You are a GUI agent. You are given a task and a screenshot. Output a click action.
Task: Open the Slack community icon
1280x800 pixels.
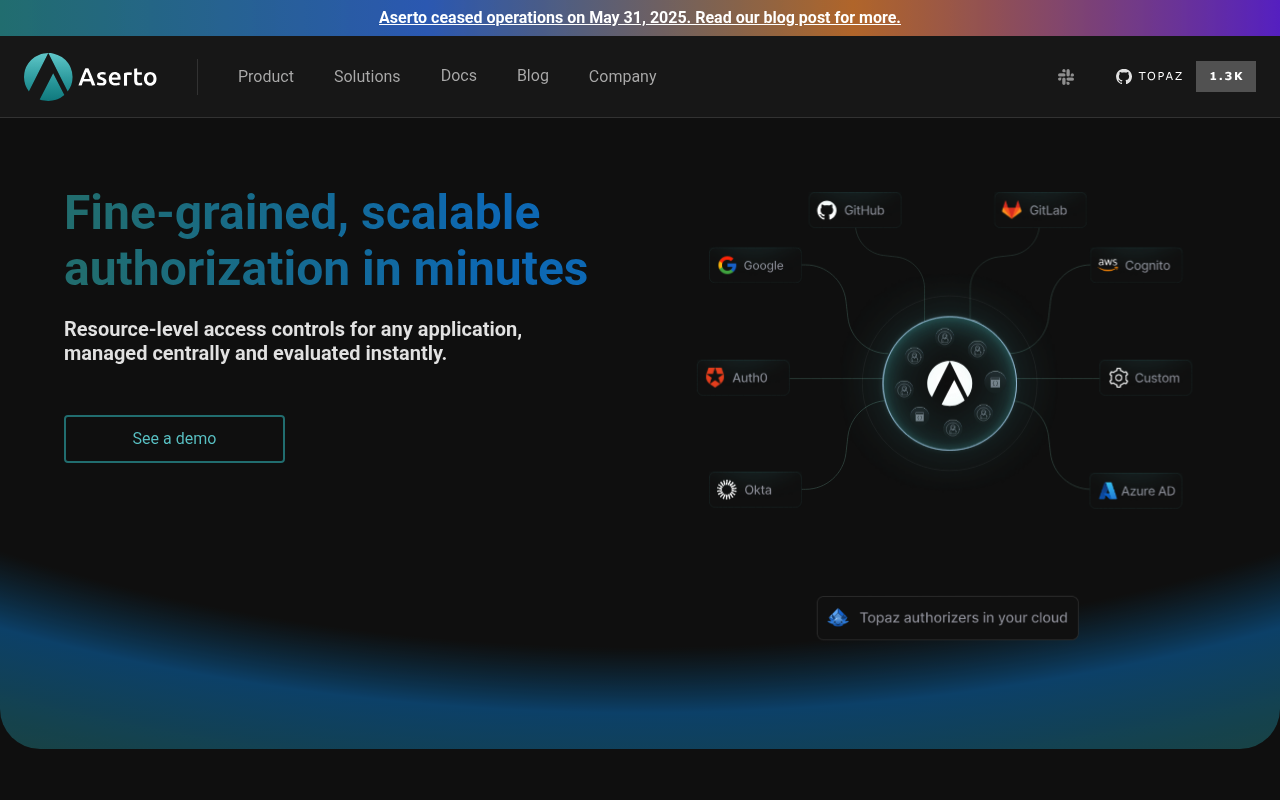pos(1066,77)
